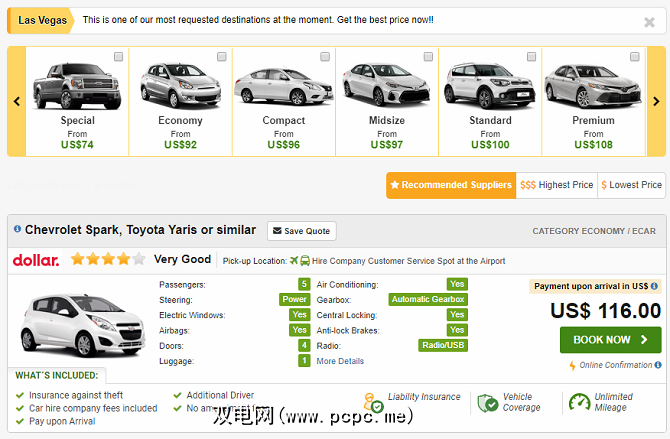The image size is (670, 439).
Task: Sort by Lowest Price
Action: [632, 185]
